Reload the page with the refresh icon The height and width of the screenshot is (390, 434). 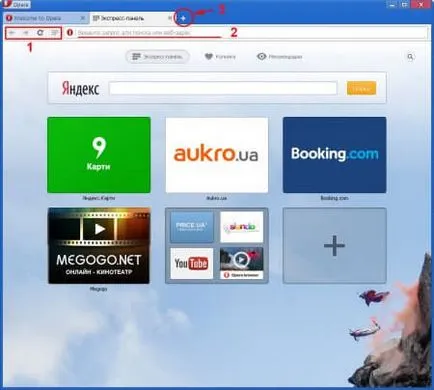coord(40,33)
